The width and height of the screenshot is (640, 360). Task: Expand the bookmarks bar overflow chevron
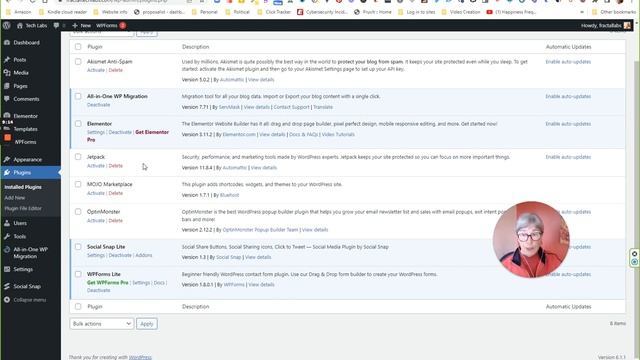click(x=582, y=12)
